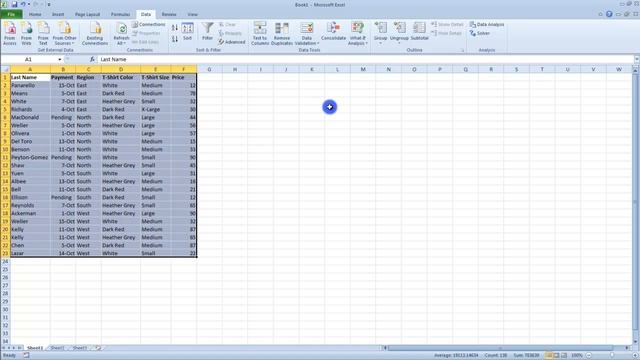Select the Sheet2 worksheet tab
The width and height of the screenshot is (640, 360).
[57, 348]
